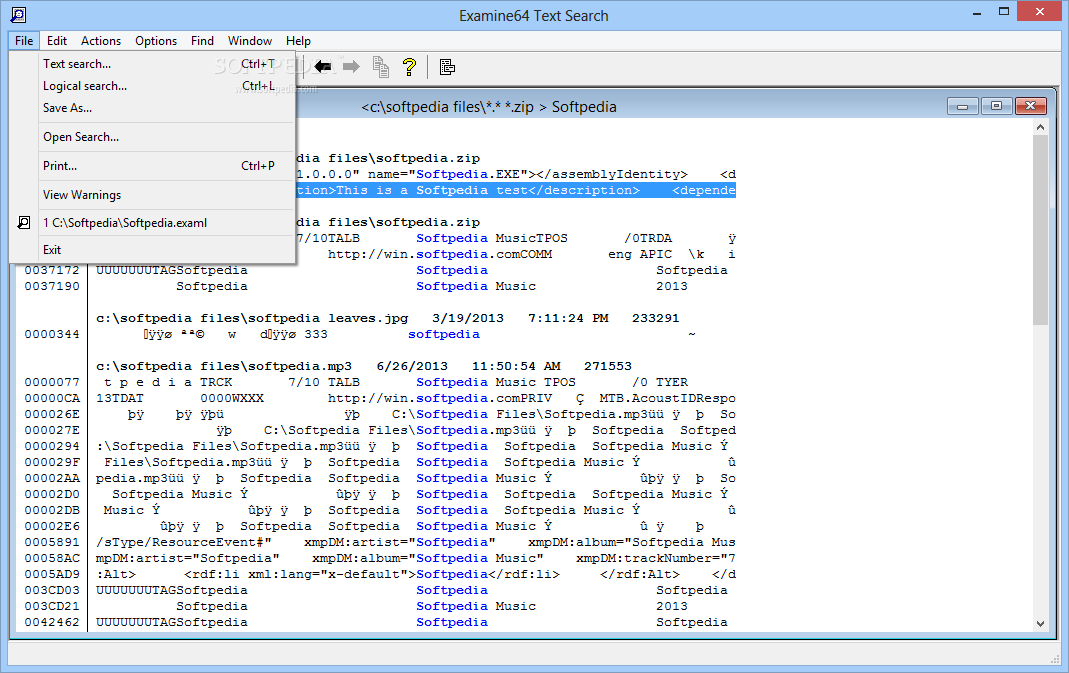
Task: Choose Print... from the File menu
Action: 153,166
